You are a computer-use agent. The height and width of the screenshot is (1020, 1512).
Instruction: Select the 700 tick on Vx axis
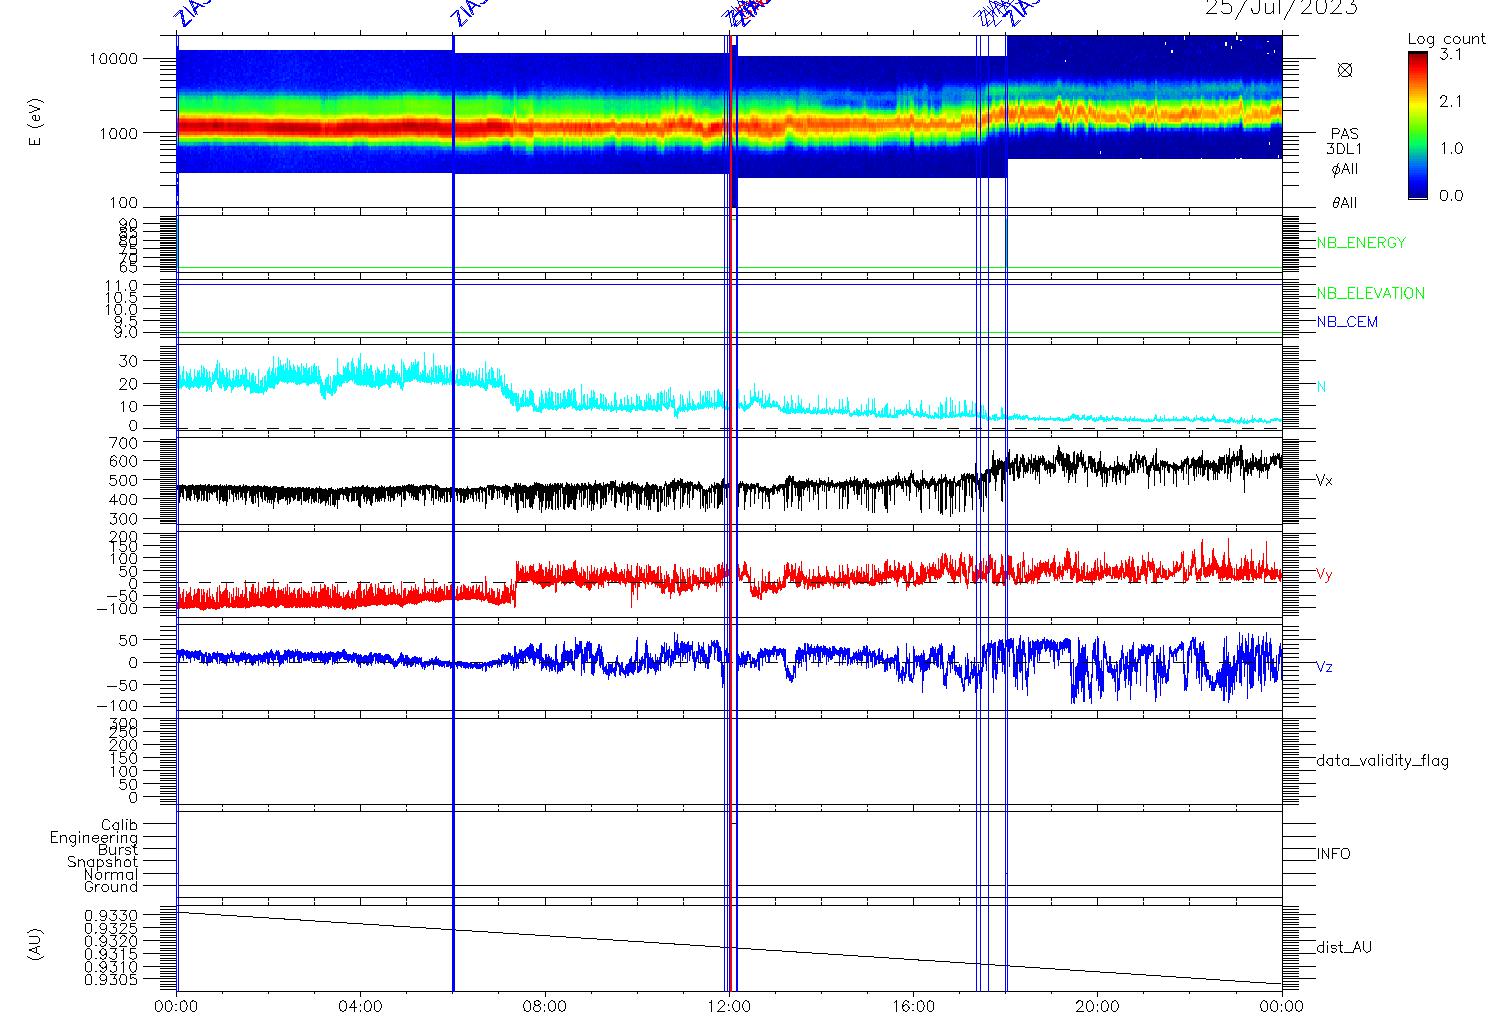click(124, 443)
